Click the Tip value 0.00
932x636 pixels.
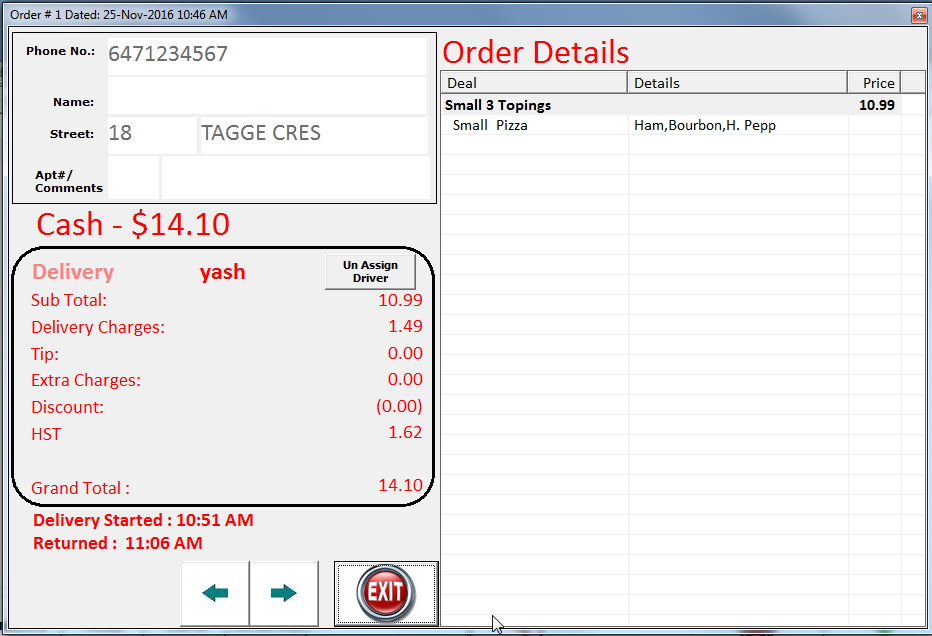pyautogui.click(x=405, y=353)
